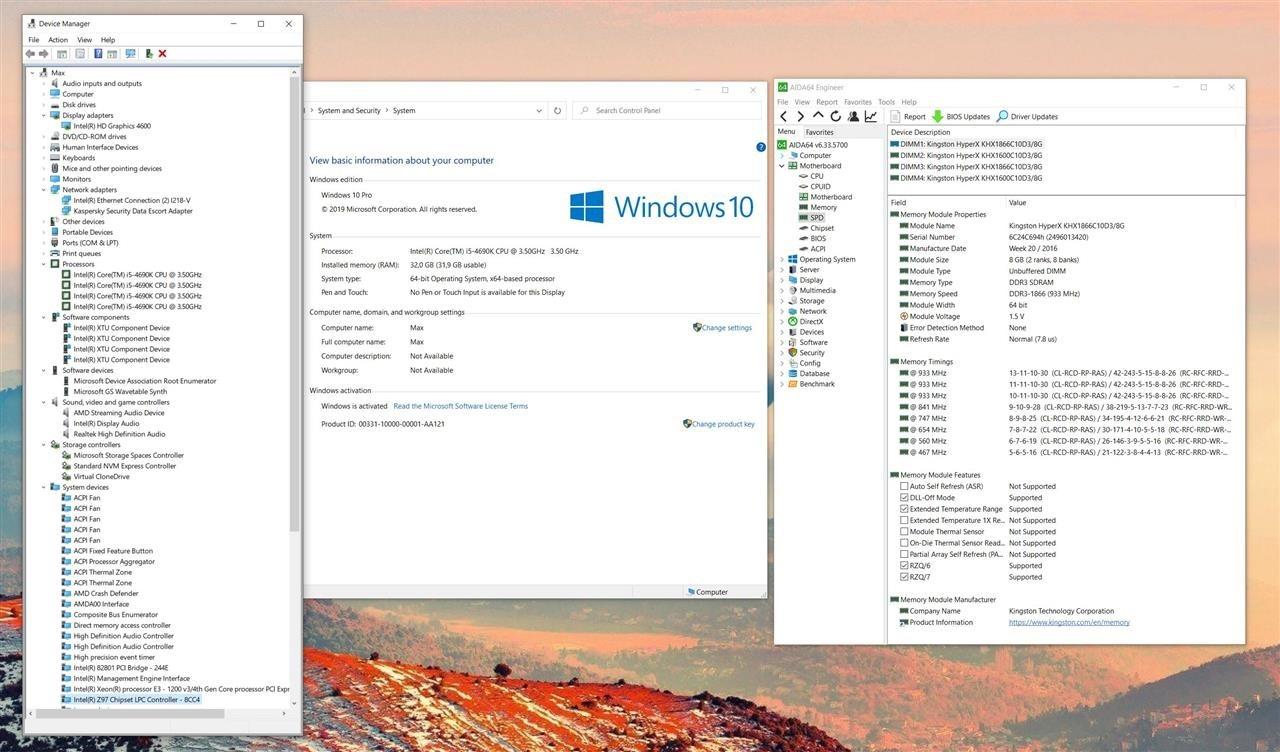Toggle the DLL-Off Mode checkbox
The image size is (1280, 752).
pyautogui.click(x=904, y=497)
